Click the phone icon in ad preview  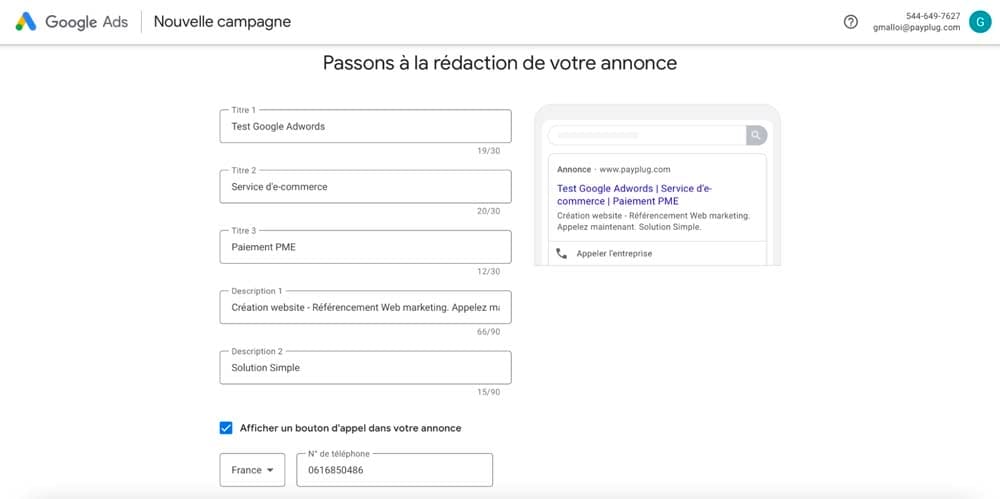click(562, 254)
